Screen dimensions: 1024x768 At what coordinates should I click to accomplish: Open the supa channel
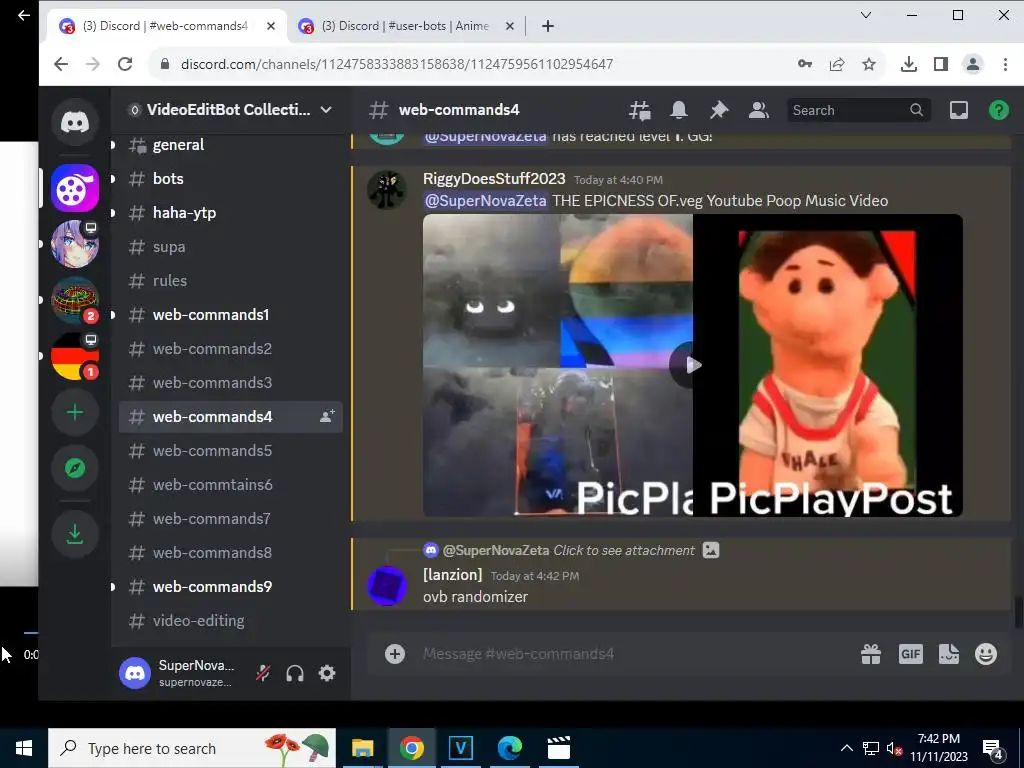click(231, 246)
